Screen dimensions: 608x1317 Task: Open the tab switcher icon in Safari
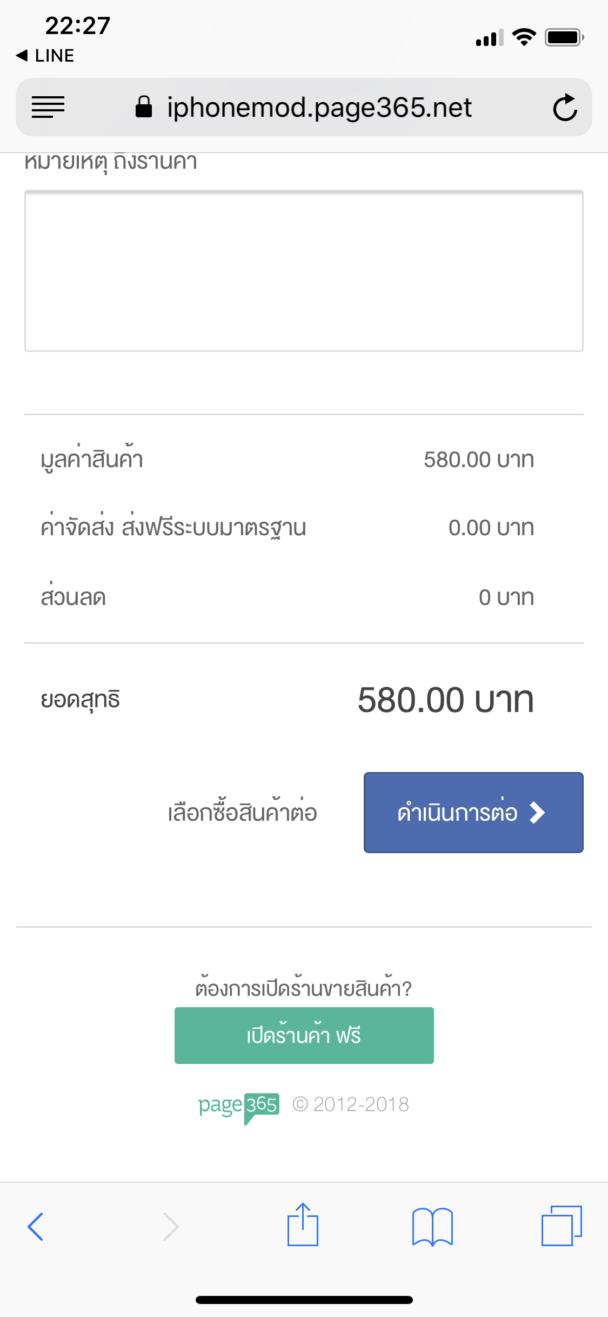[563, 1226]
